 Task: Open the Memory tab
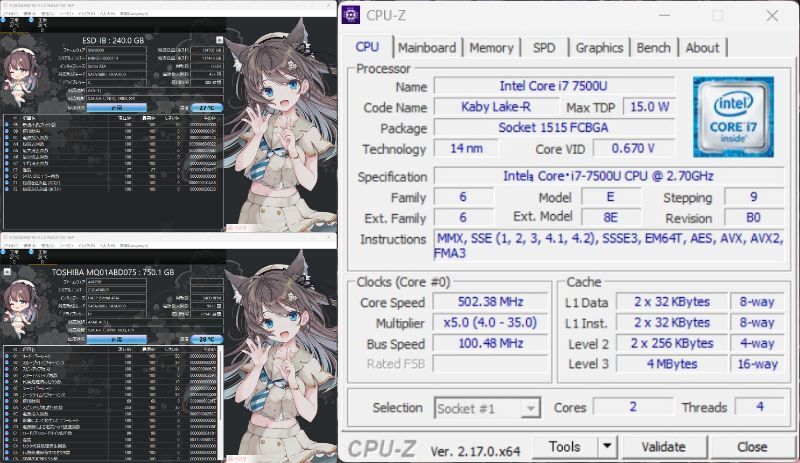(491, 48)
